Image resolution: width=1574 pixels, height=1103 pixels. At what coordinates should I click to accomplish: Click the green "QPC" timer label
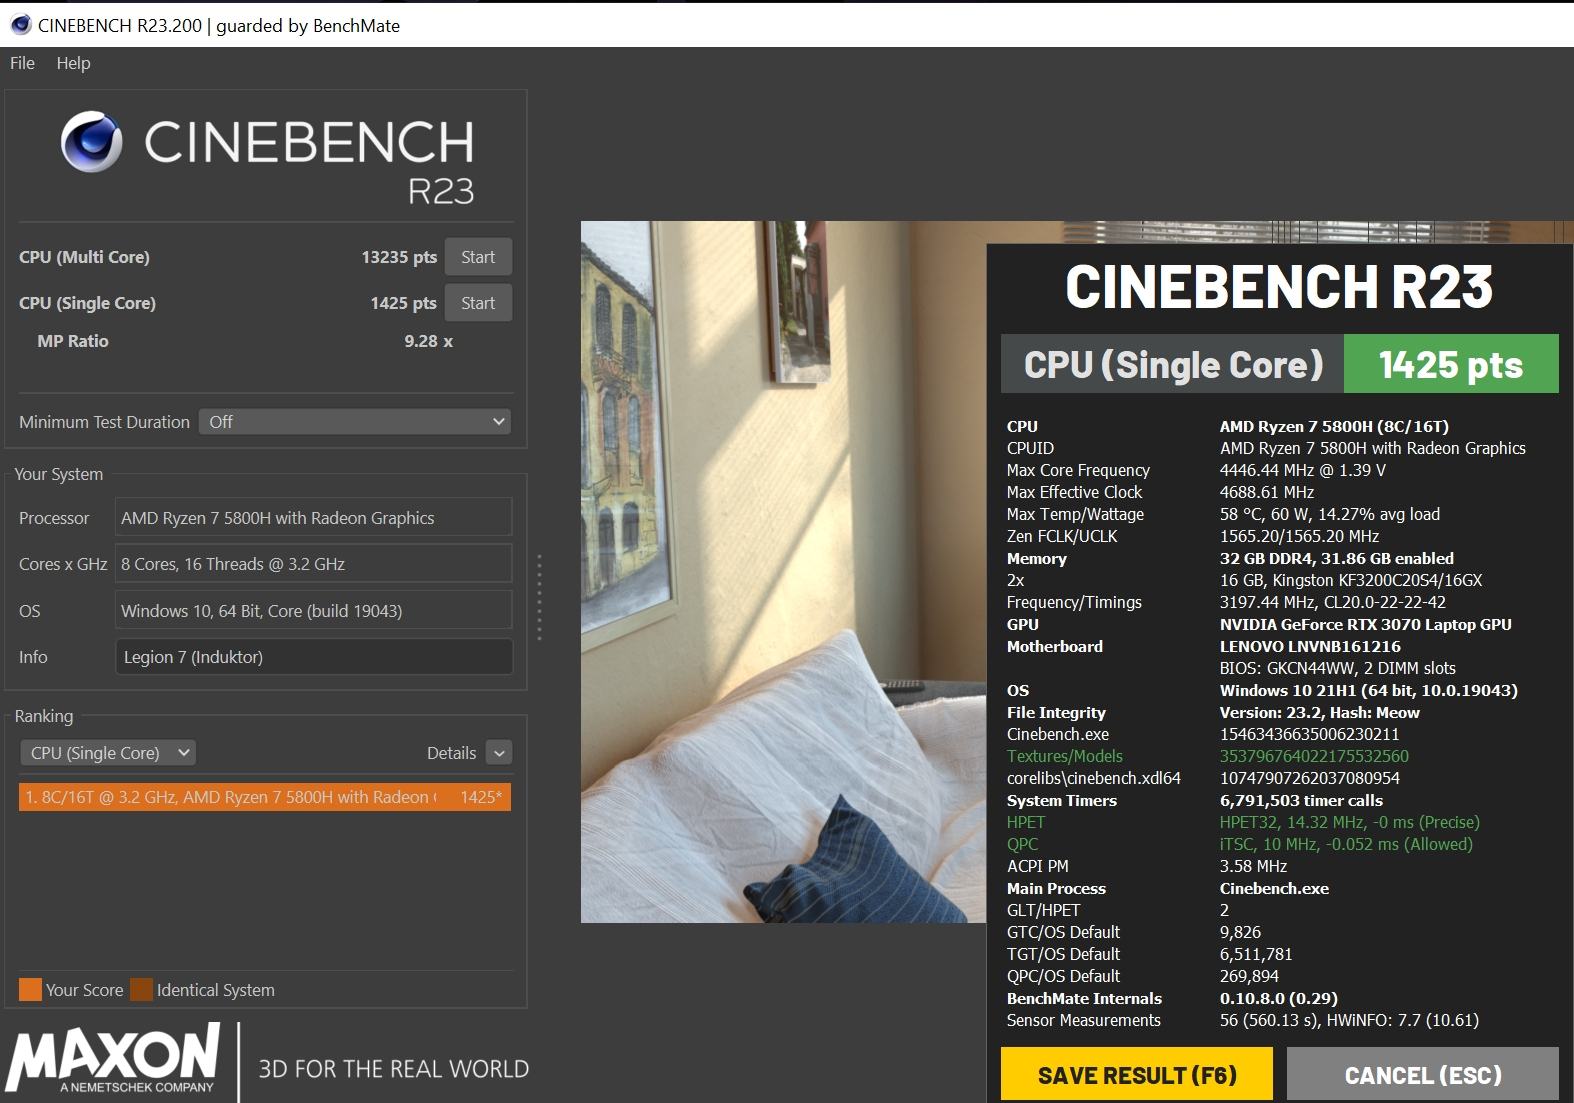coord(1023,844)
